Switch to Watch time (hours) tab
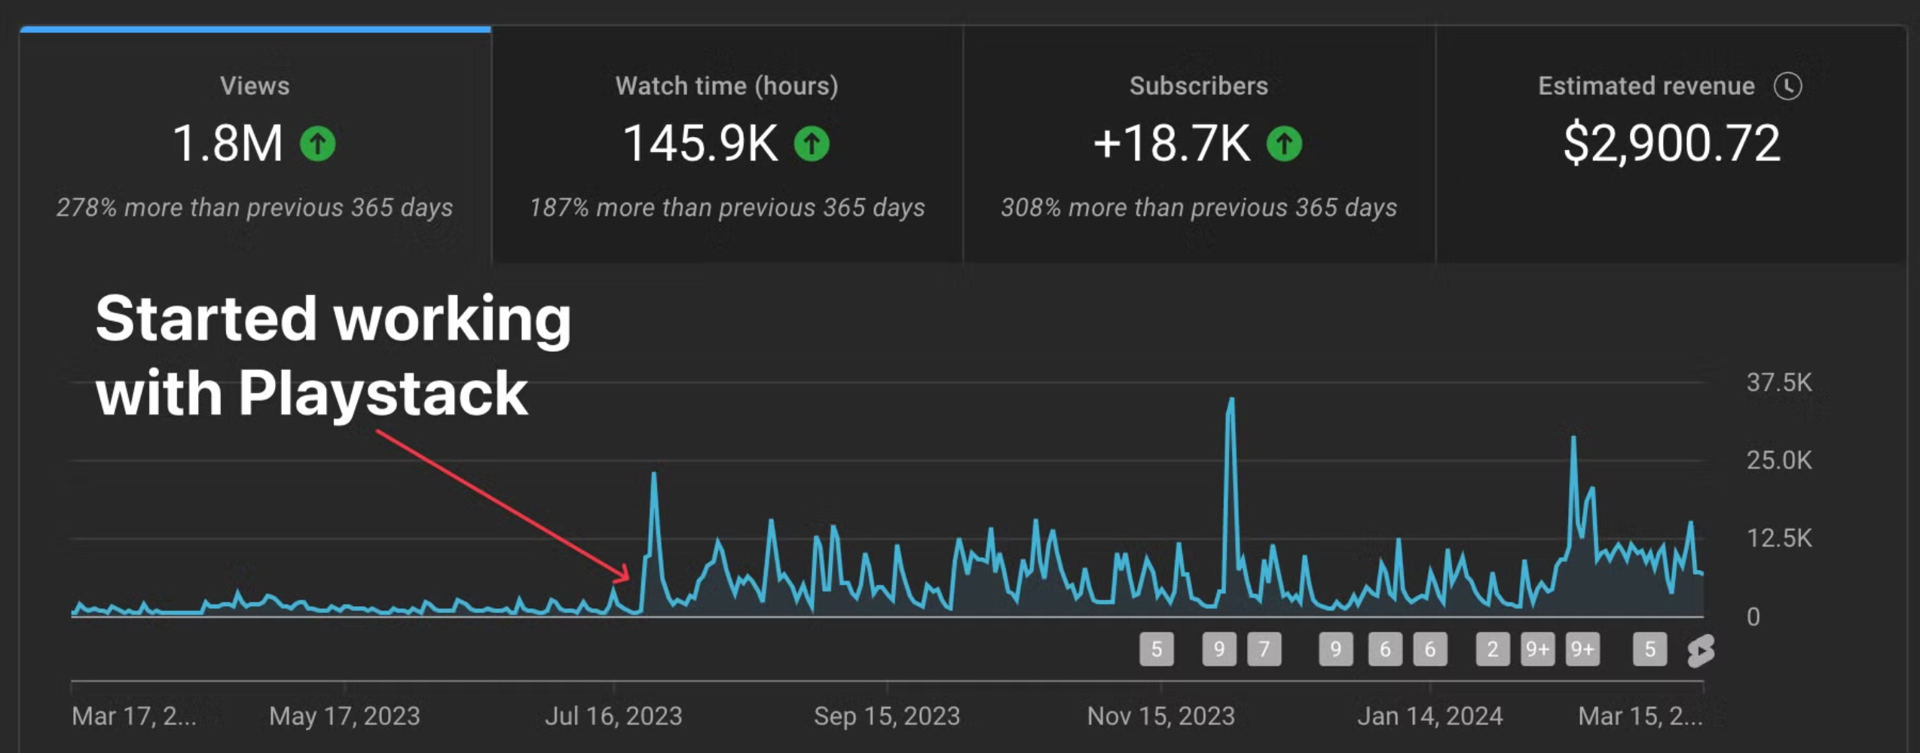The width and height of the screenshot is (1920, 753). (727, 145)
